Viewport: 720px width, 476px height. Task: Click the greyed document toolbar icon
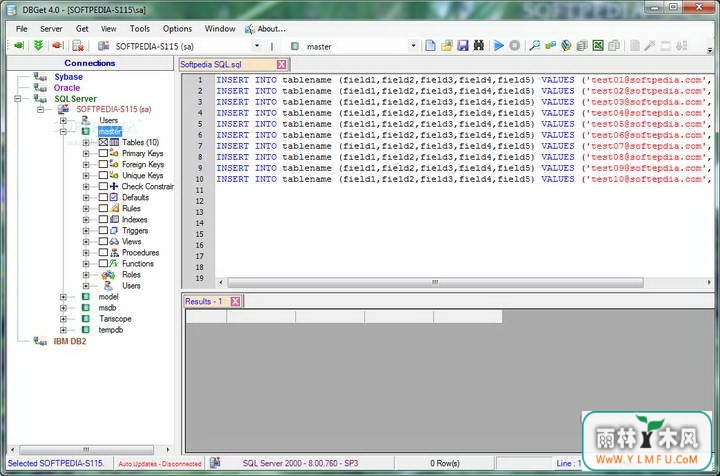635,46
